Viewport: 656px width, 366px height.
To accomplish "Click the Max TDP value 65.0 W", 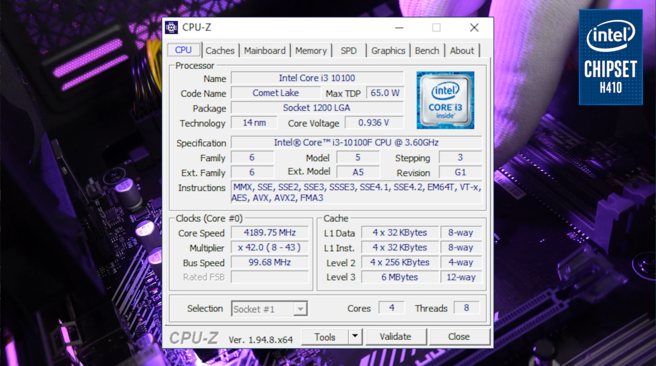I will tap(385, 93).
